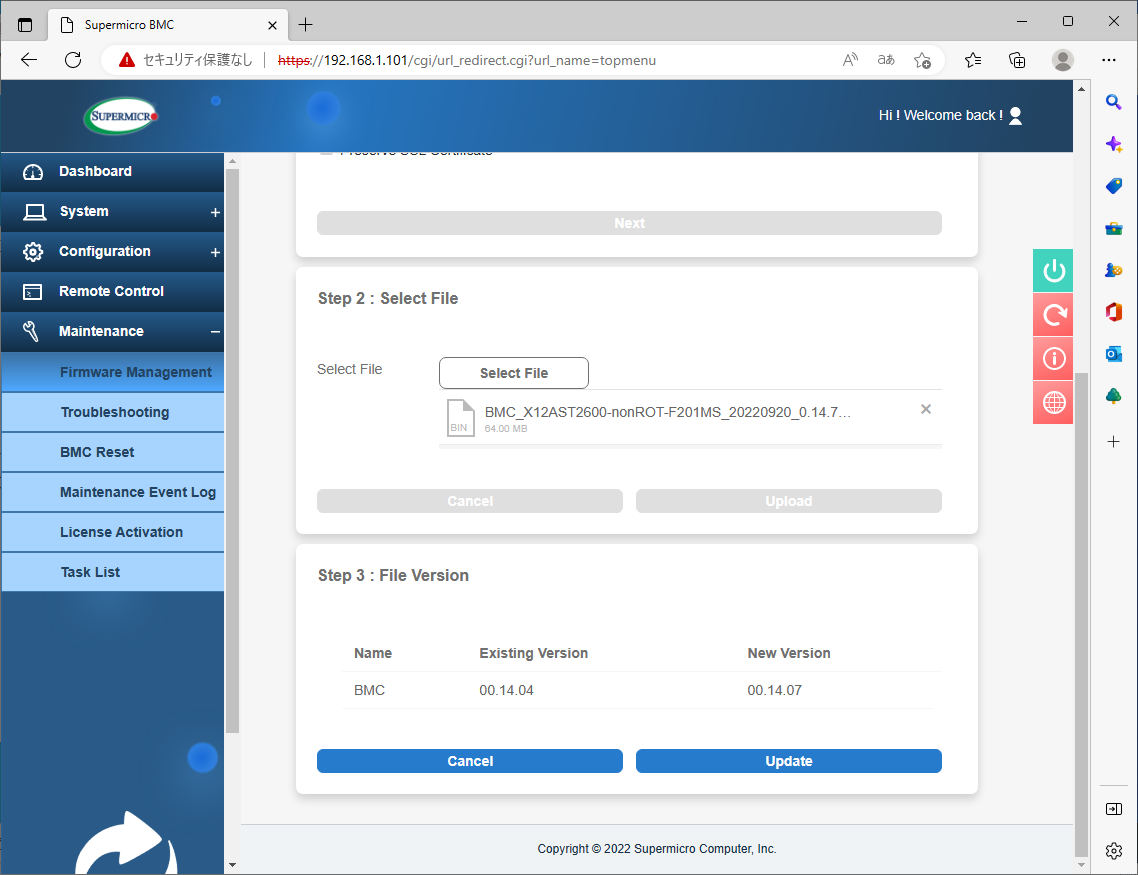Toggle the sidebar panel hide icon

pyautogui.click(x=1113, y=809)
